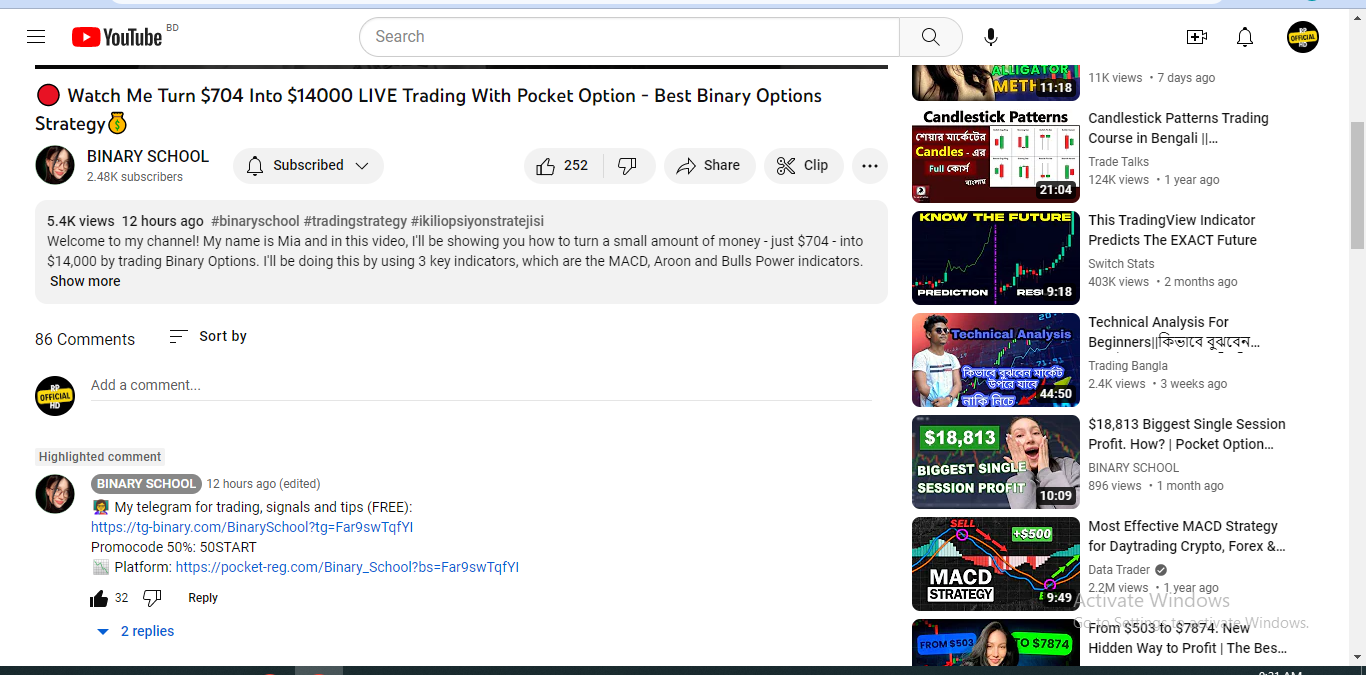Open 'This TradingView Indicator Predicts' title
The height and width of the screenshot is (675, 1366).
click(1172, 230)
